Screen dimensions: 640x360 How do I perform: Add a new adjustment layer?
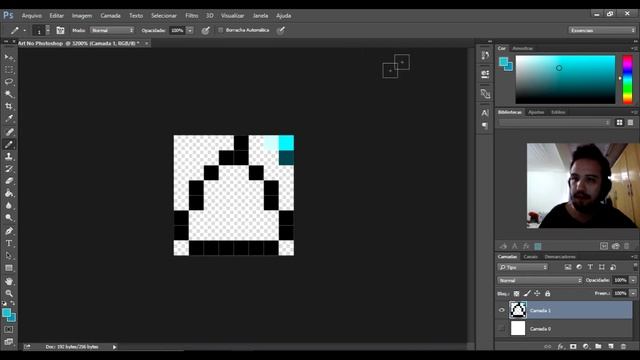click(586, 346)
